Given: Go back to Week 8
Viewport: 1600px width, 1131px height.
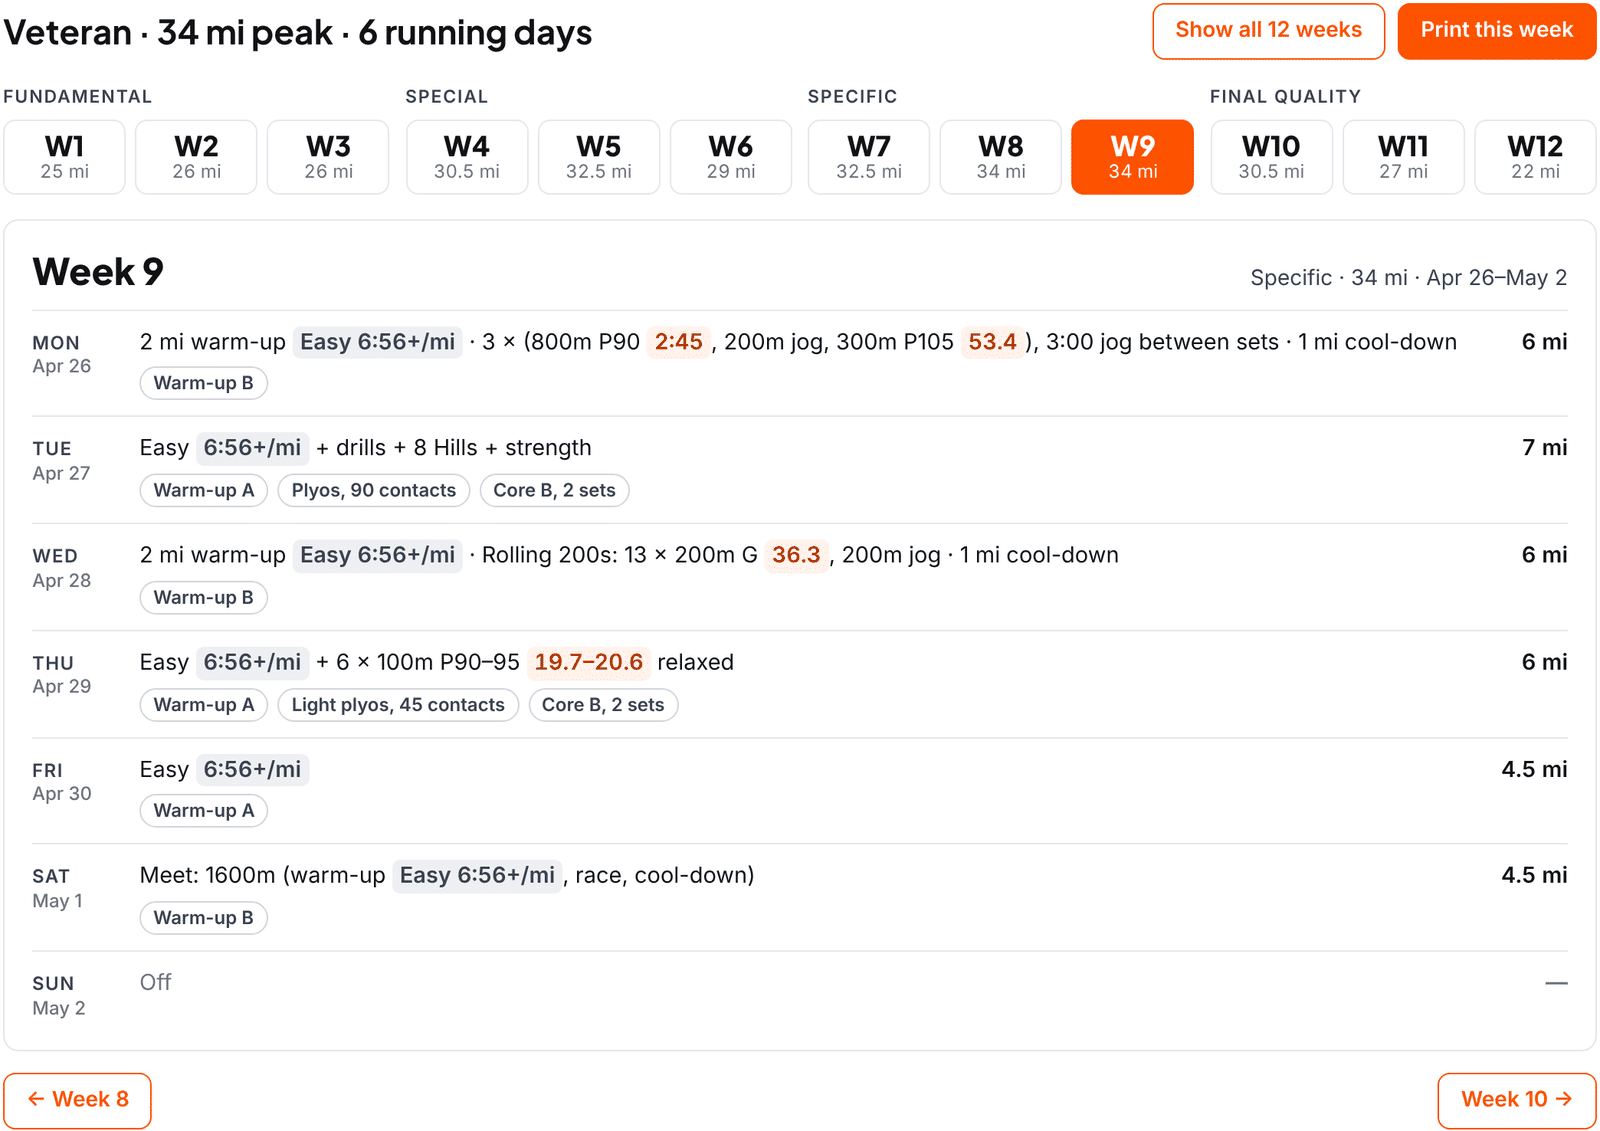Looking at the screenshot, I should (x=78, y=1100).
